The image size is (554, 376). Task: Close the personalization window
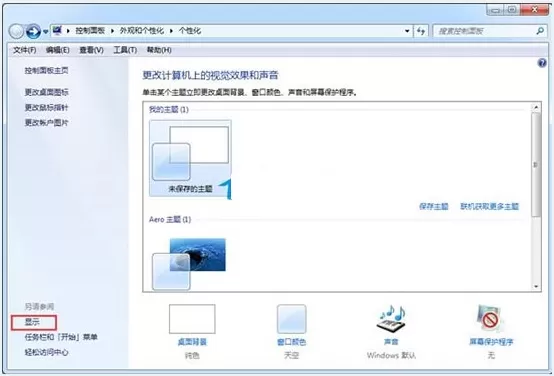point(535,10)
